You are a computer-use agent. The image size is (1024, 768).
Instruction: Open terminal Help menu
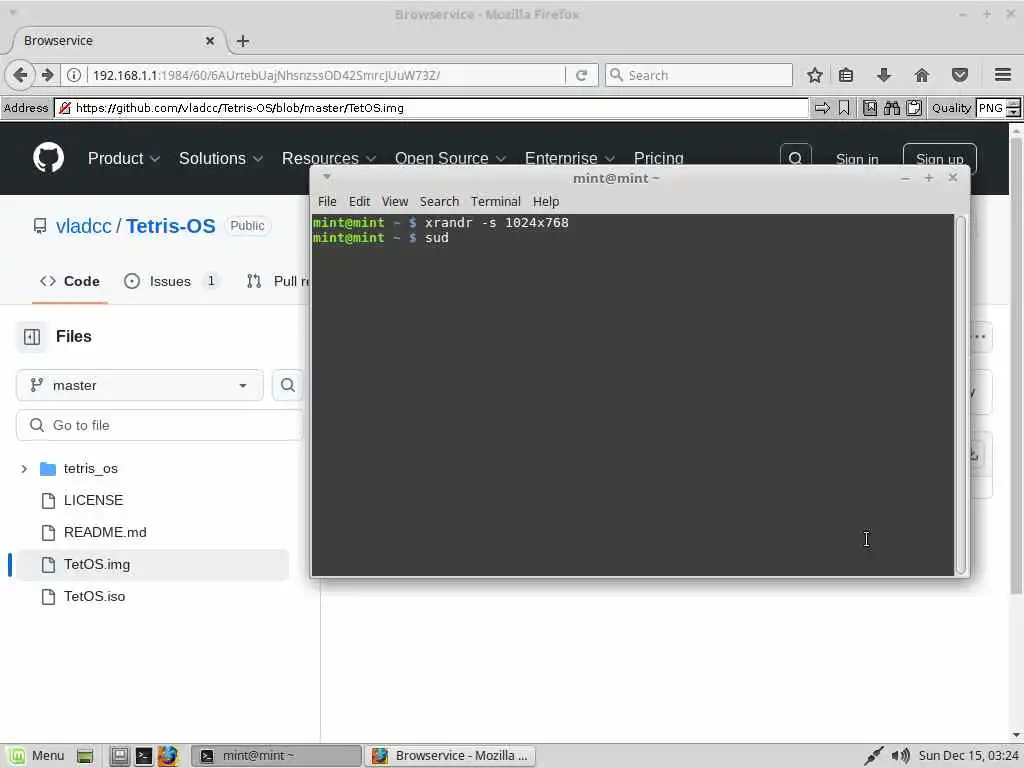coord(546,201)
